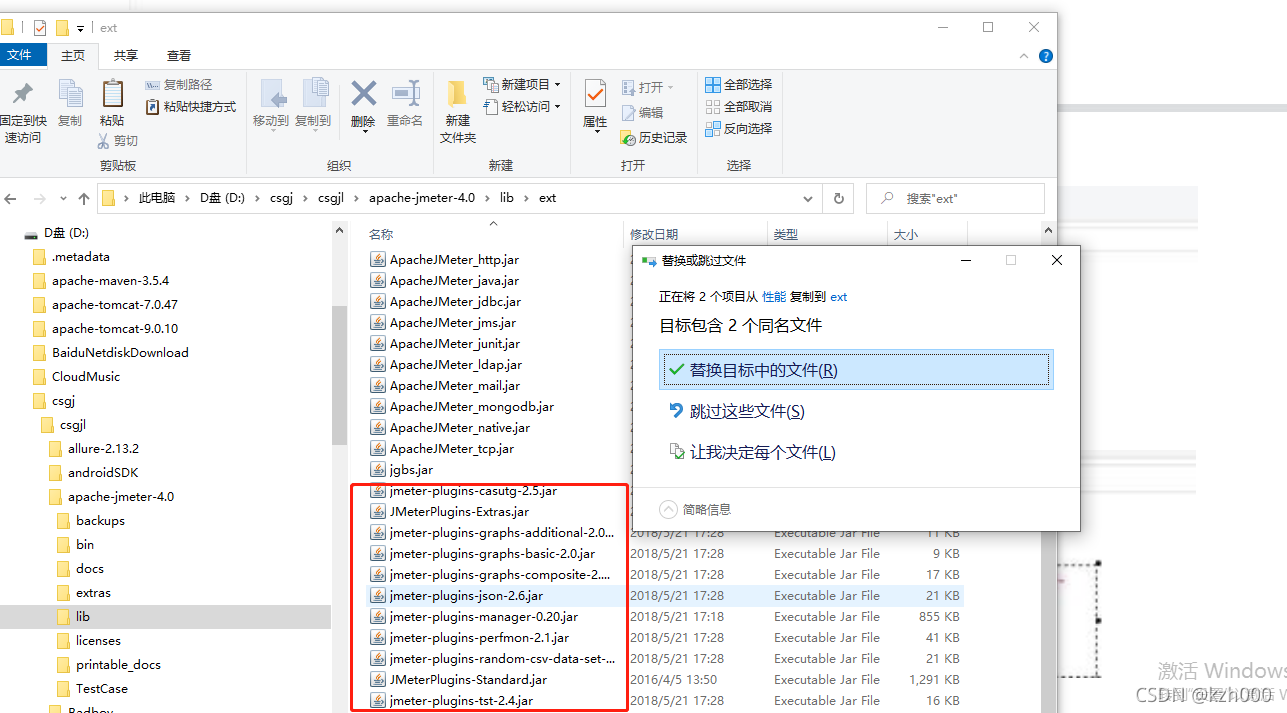This screenshot has width=1287, height=713.
Task: Expand the dialog's brief info chevron
Action: pos(669,509)
